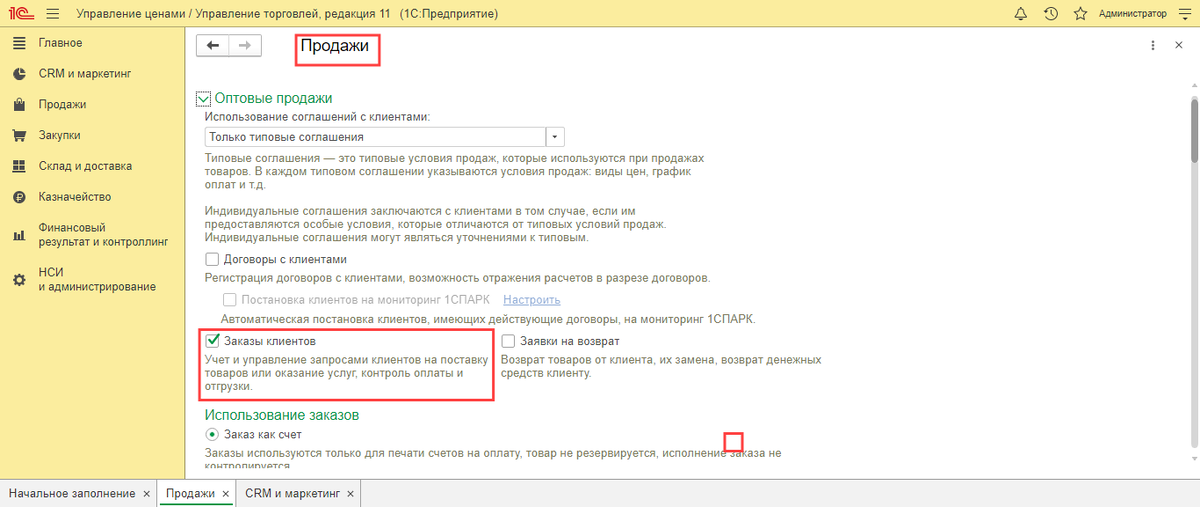The height and width of the screenshot is (507, 1200).
Task: Select the Заказ как счет radio button
Action: [212, 434]
